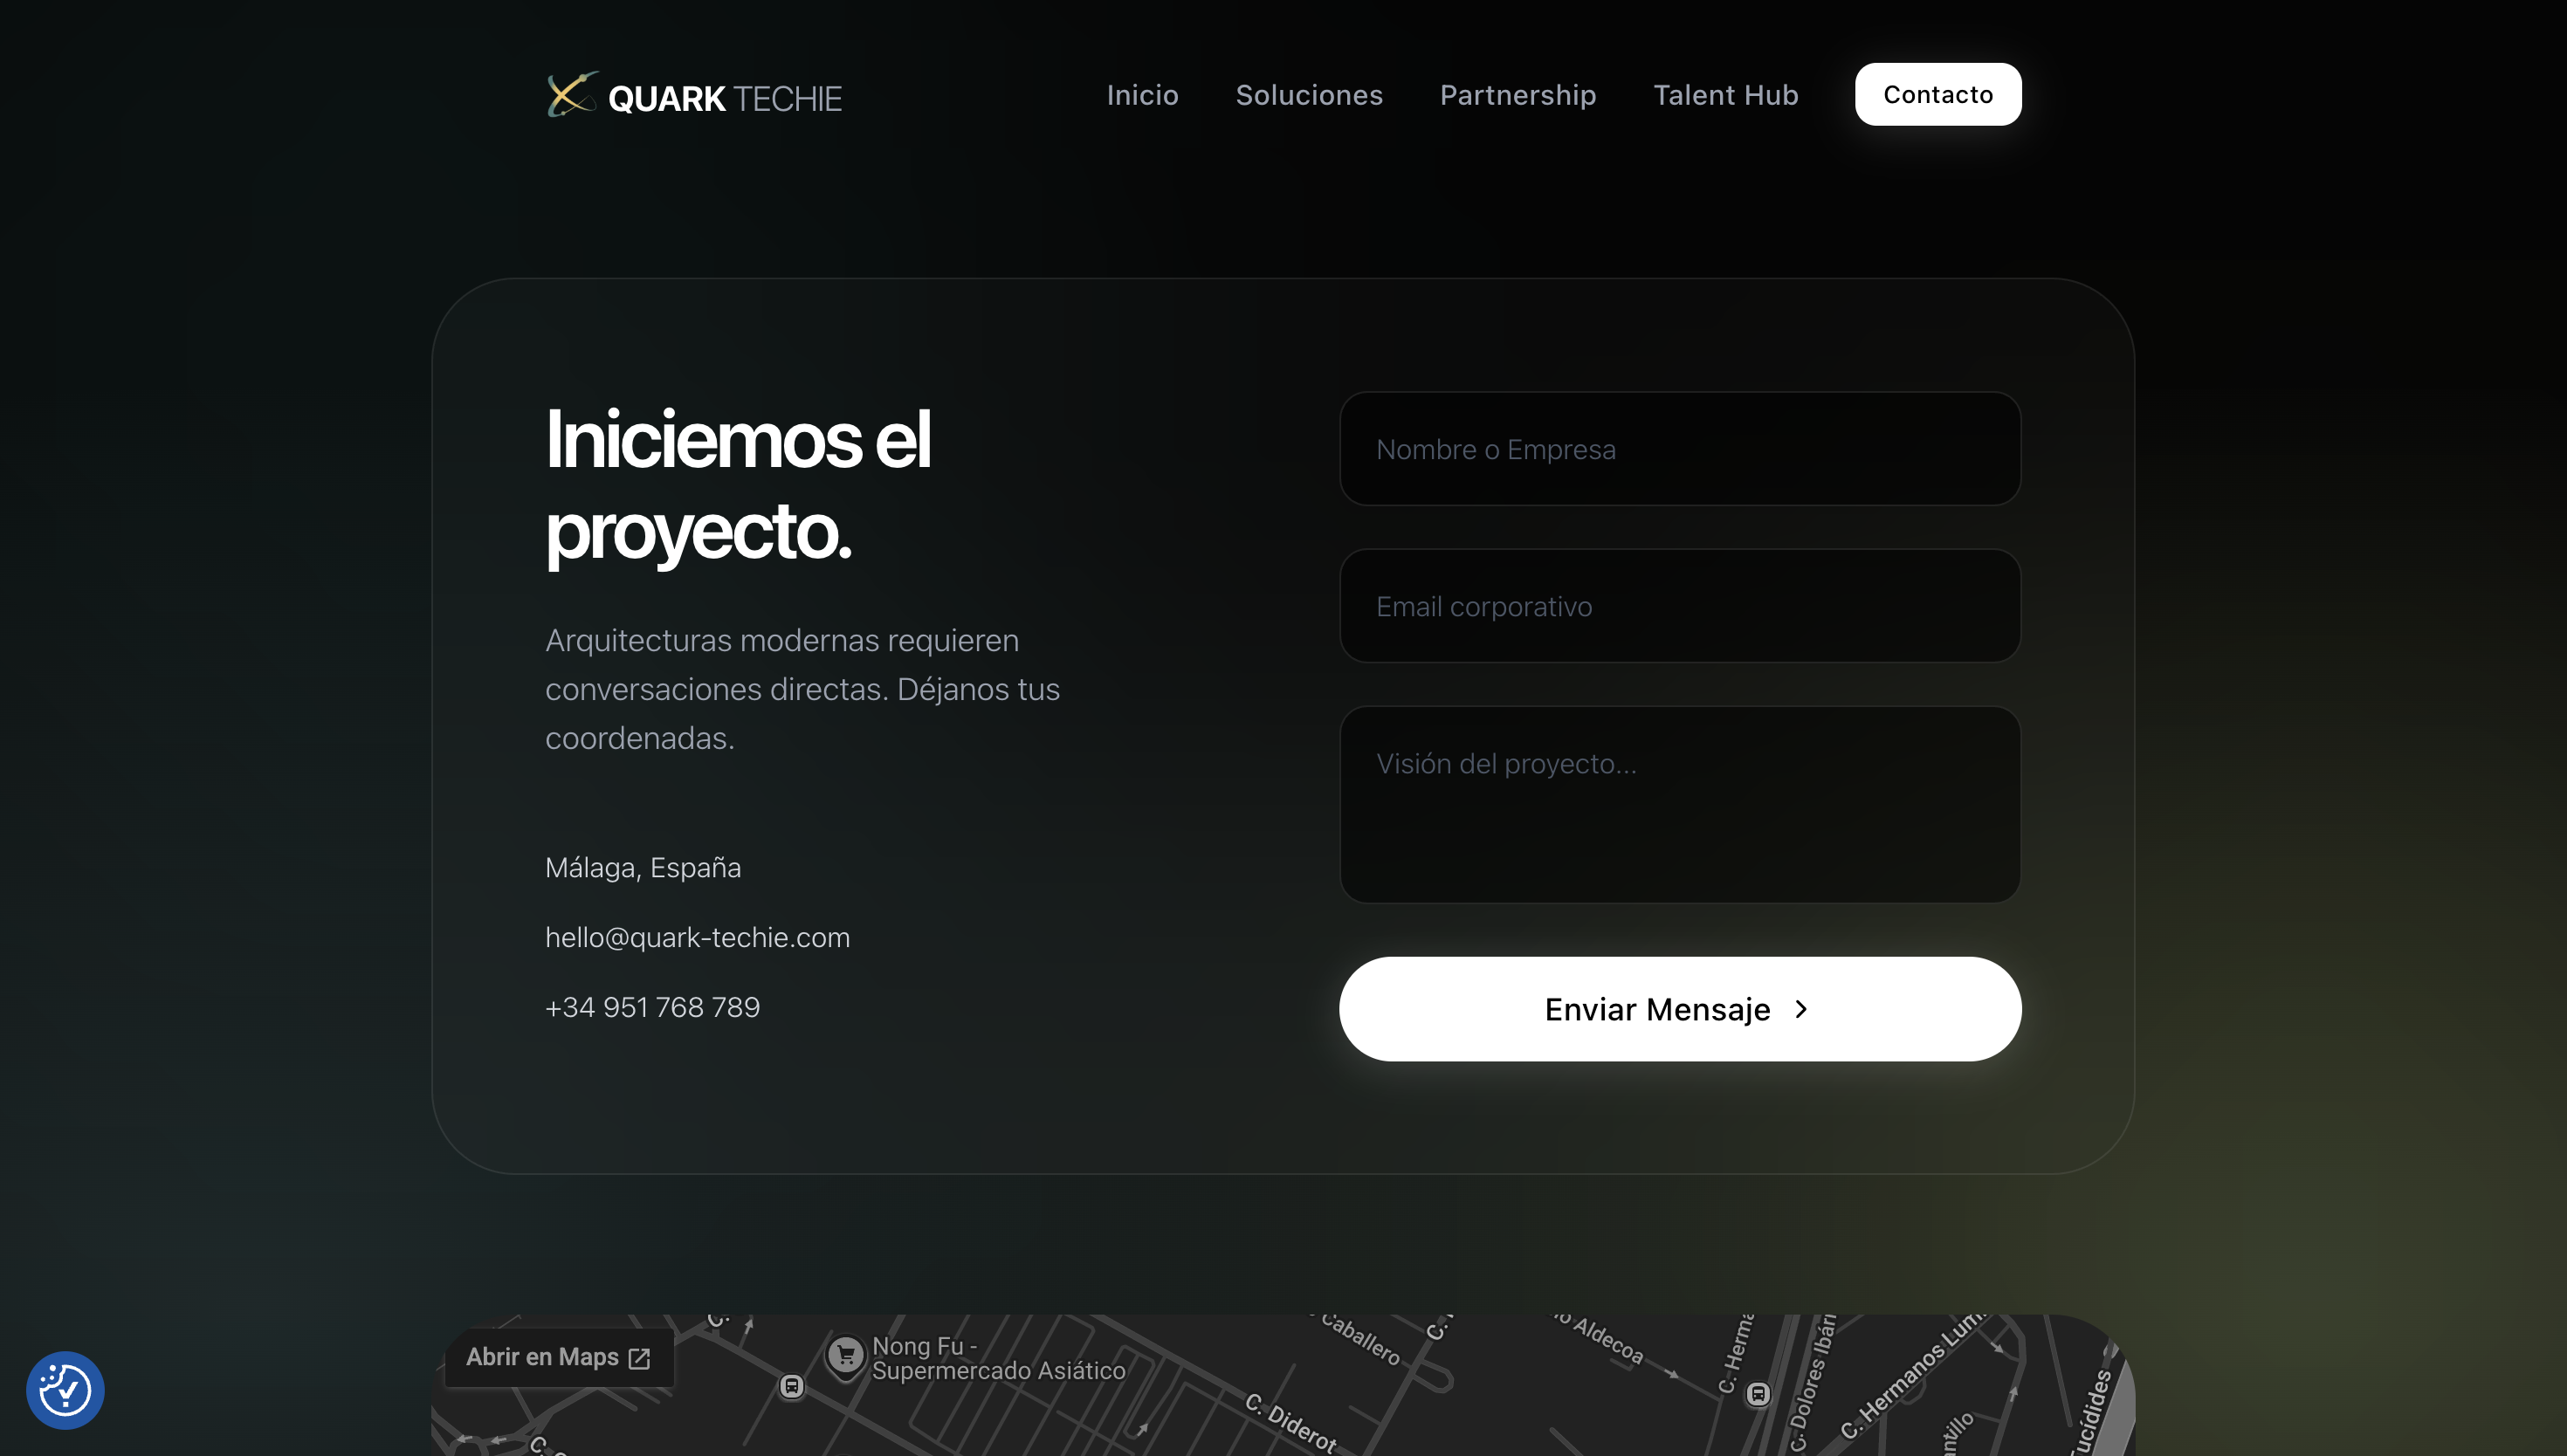This screenshot has height=1456, width=2567.
Task: Send the form with Enviar Mensaje
Action: (1679, 1009)
